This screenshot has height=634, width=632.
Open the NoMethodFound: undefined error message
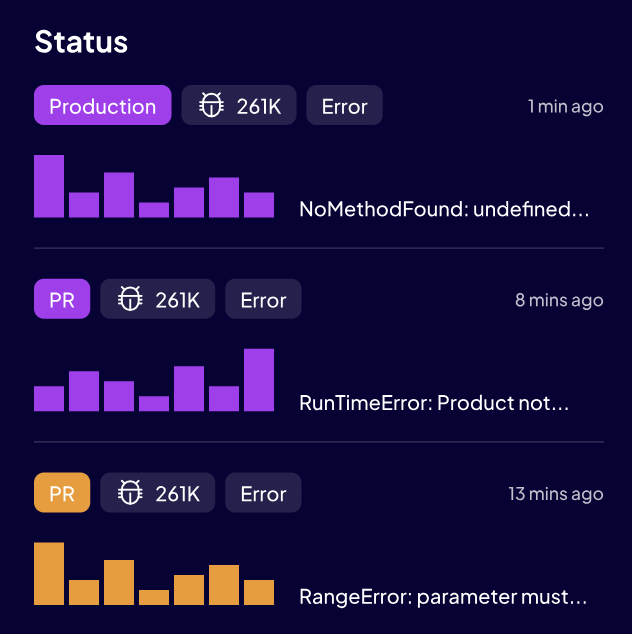pos(444,209)
